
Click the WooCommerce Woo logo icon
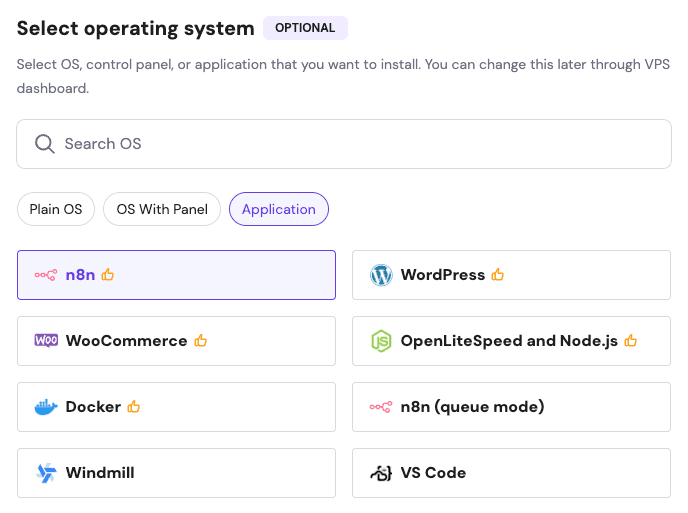click(46, 341)
